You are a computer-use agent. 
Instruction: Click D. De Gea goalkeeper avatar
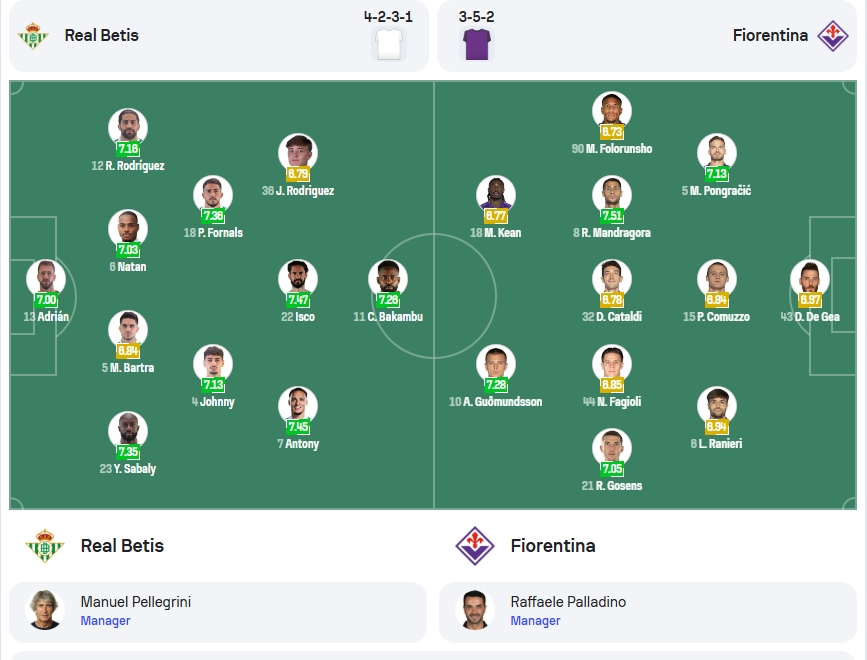pos(810,279)
